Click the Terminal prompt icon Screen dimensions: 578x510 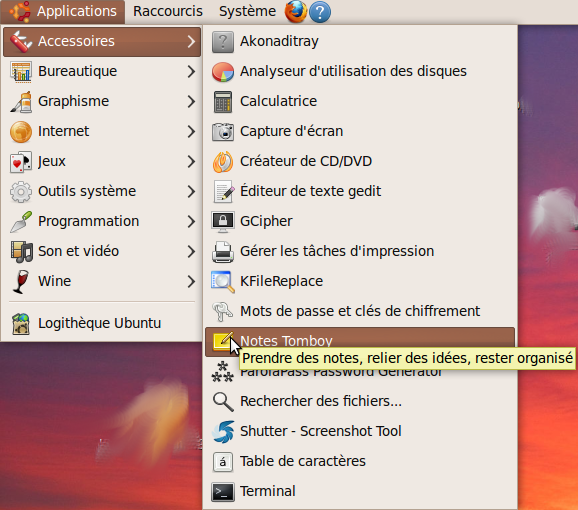(x=223, y=492)
